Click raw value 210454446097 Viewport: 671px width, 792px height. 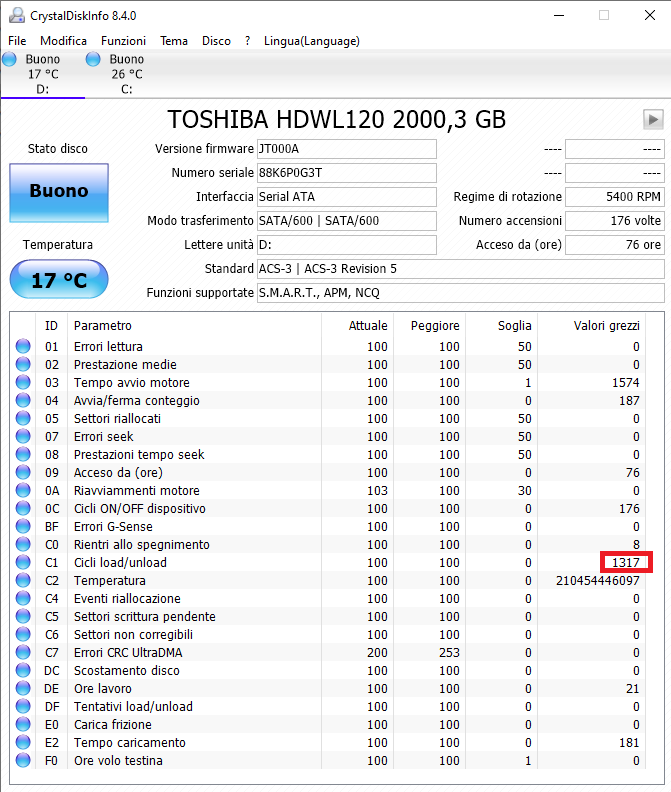(x=598, y=580)
